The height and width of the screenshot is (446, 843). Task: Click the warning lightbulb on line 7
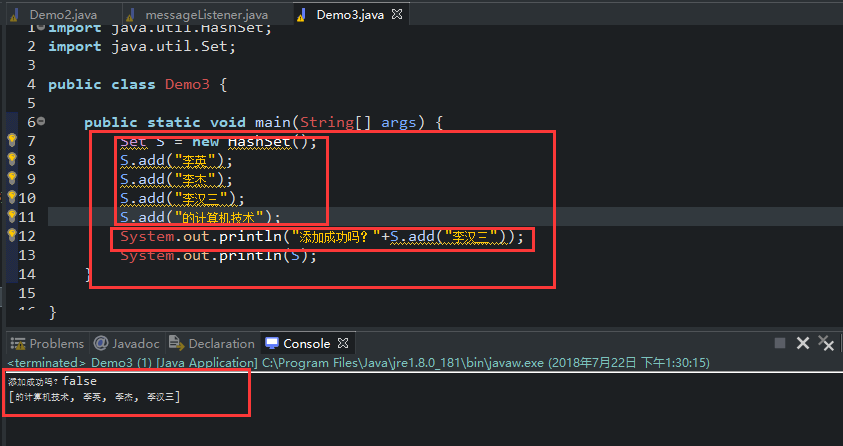click(12, 140)
